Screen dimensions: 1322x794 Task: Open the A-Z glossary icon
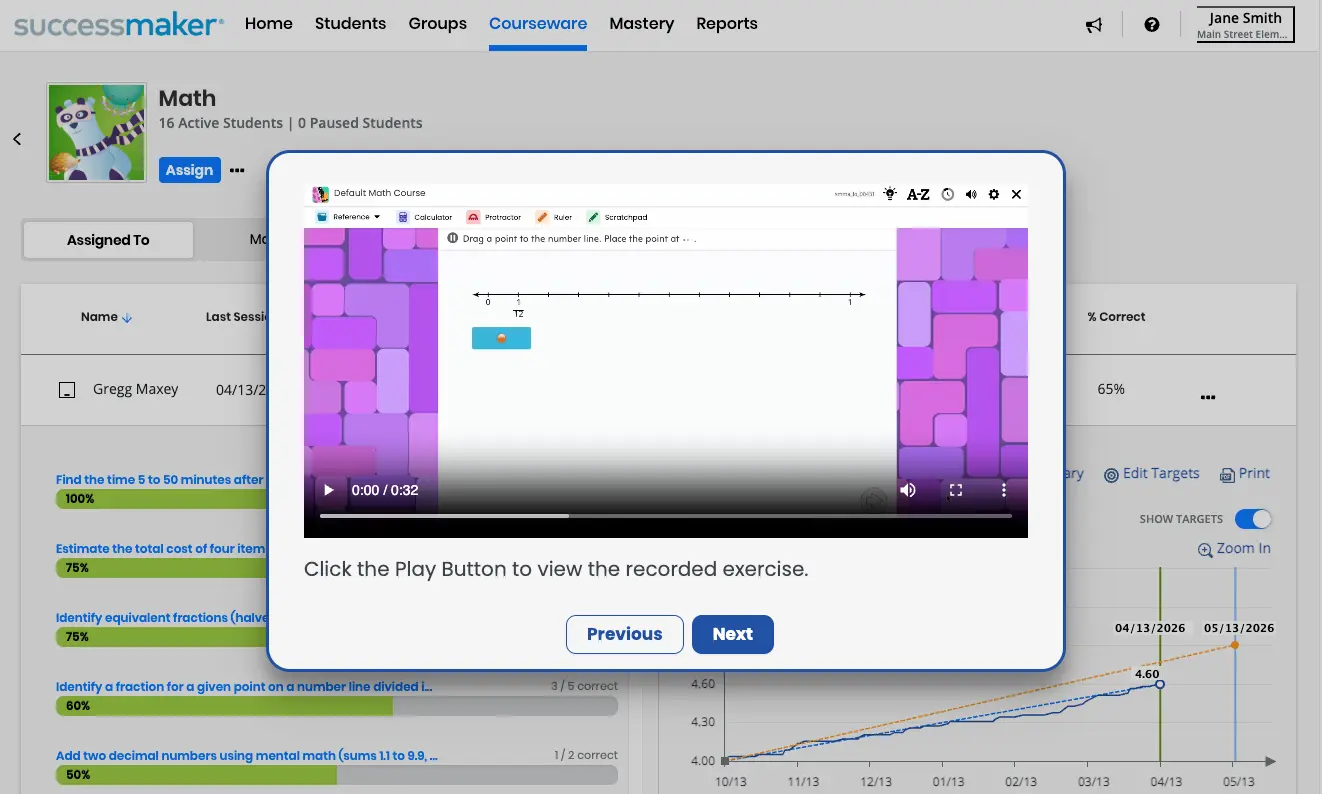pos(918,194)
